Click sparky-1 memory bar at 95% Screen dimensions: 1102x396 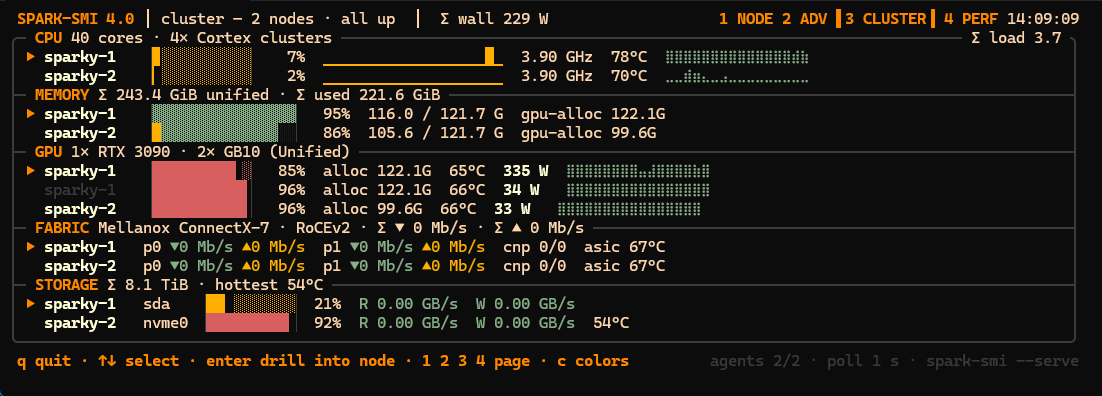(x=224, y=114)
